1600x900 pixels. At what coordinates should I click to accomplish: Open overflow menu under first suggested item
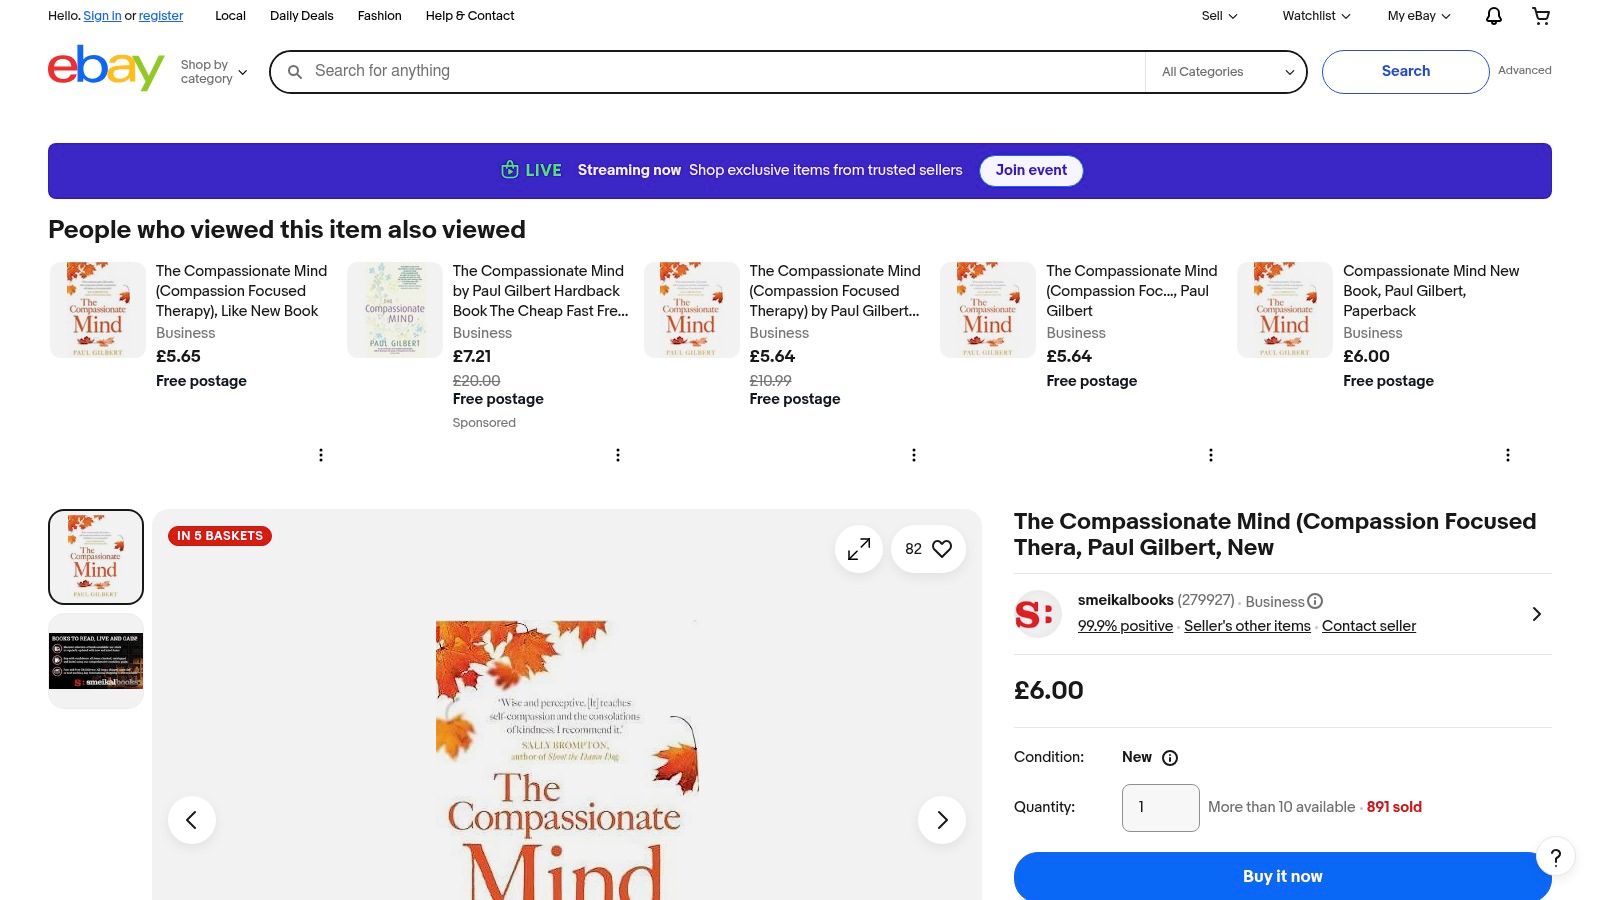coord(321,455)
